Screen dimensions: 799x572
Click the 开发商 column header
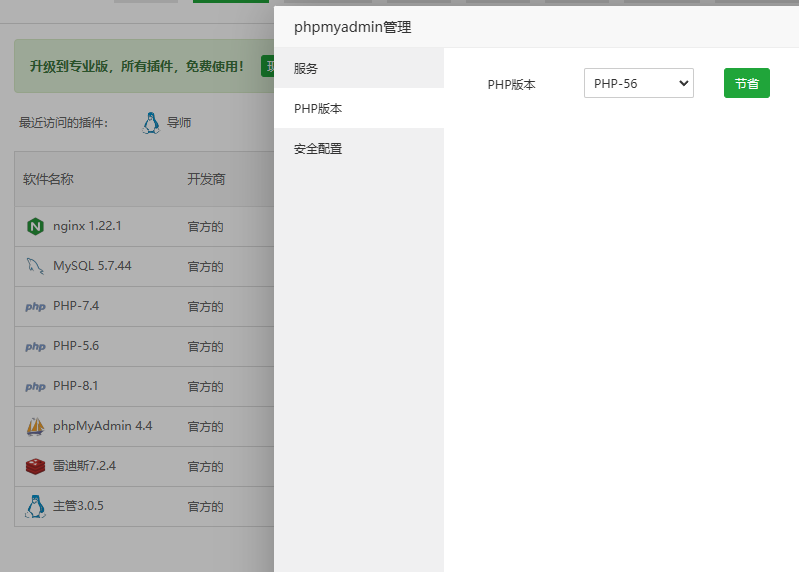[x=206, y=179]
